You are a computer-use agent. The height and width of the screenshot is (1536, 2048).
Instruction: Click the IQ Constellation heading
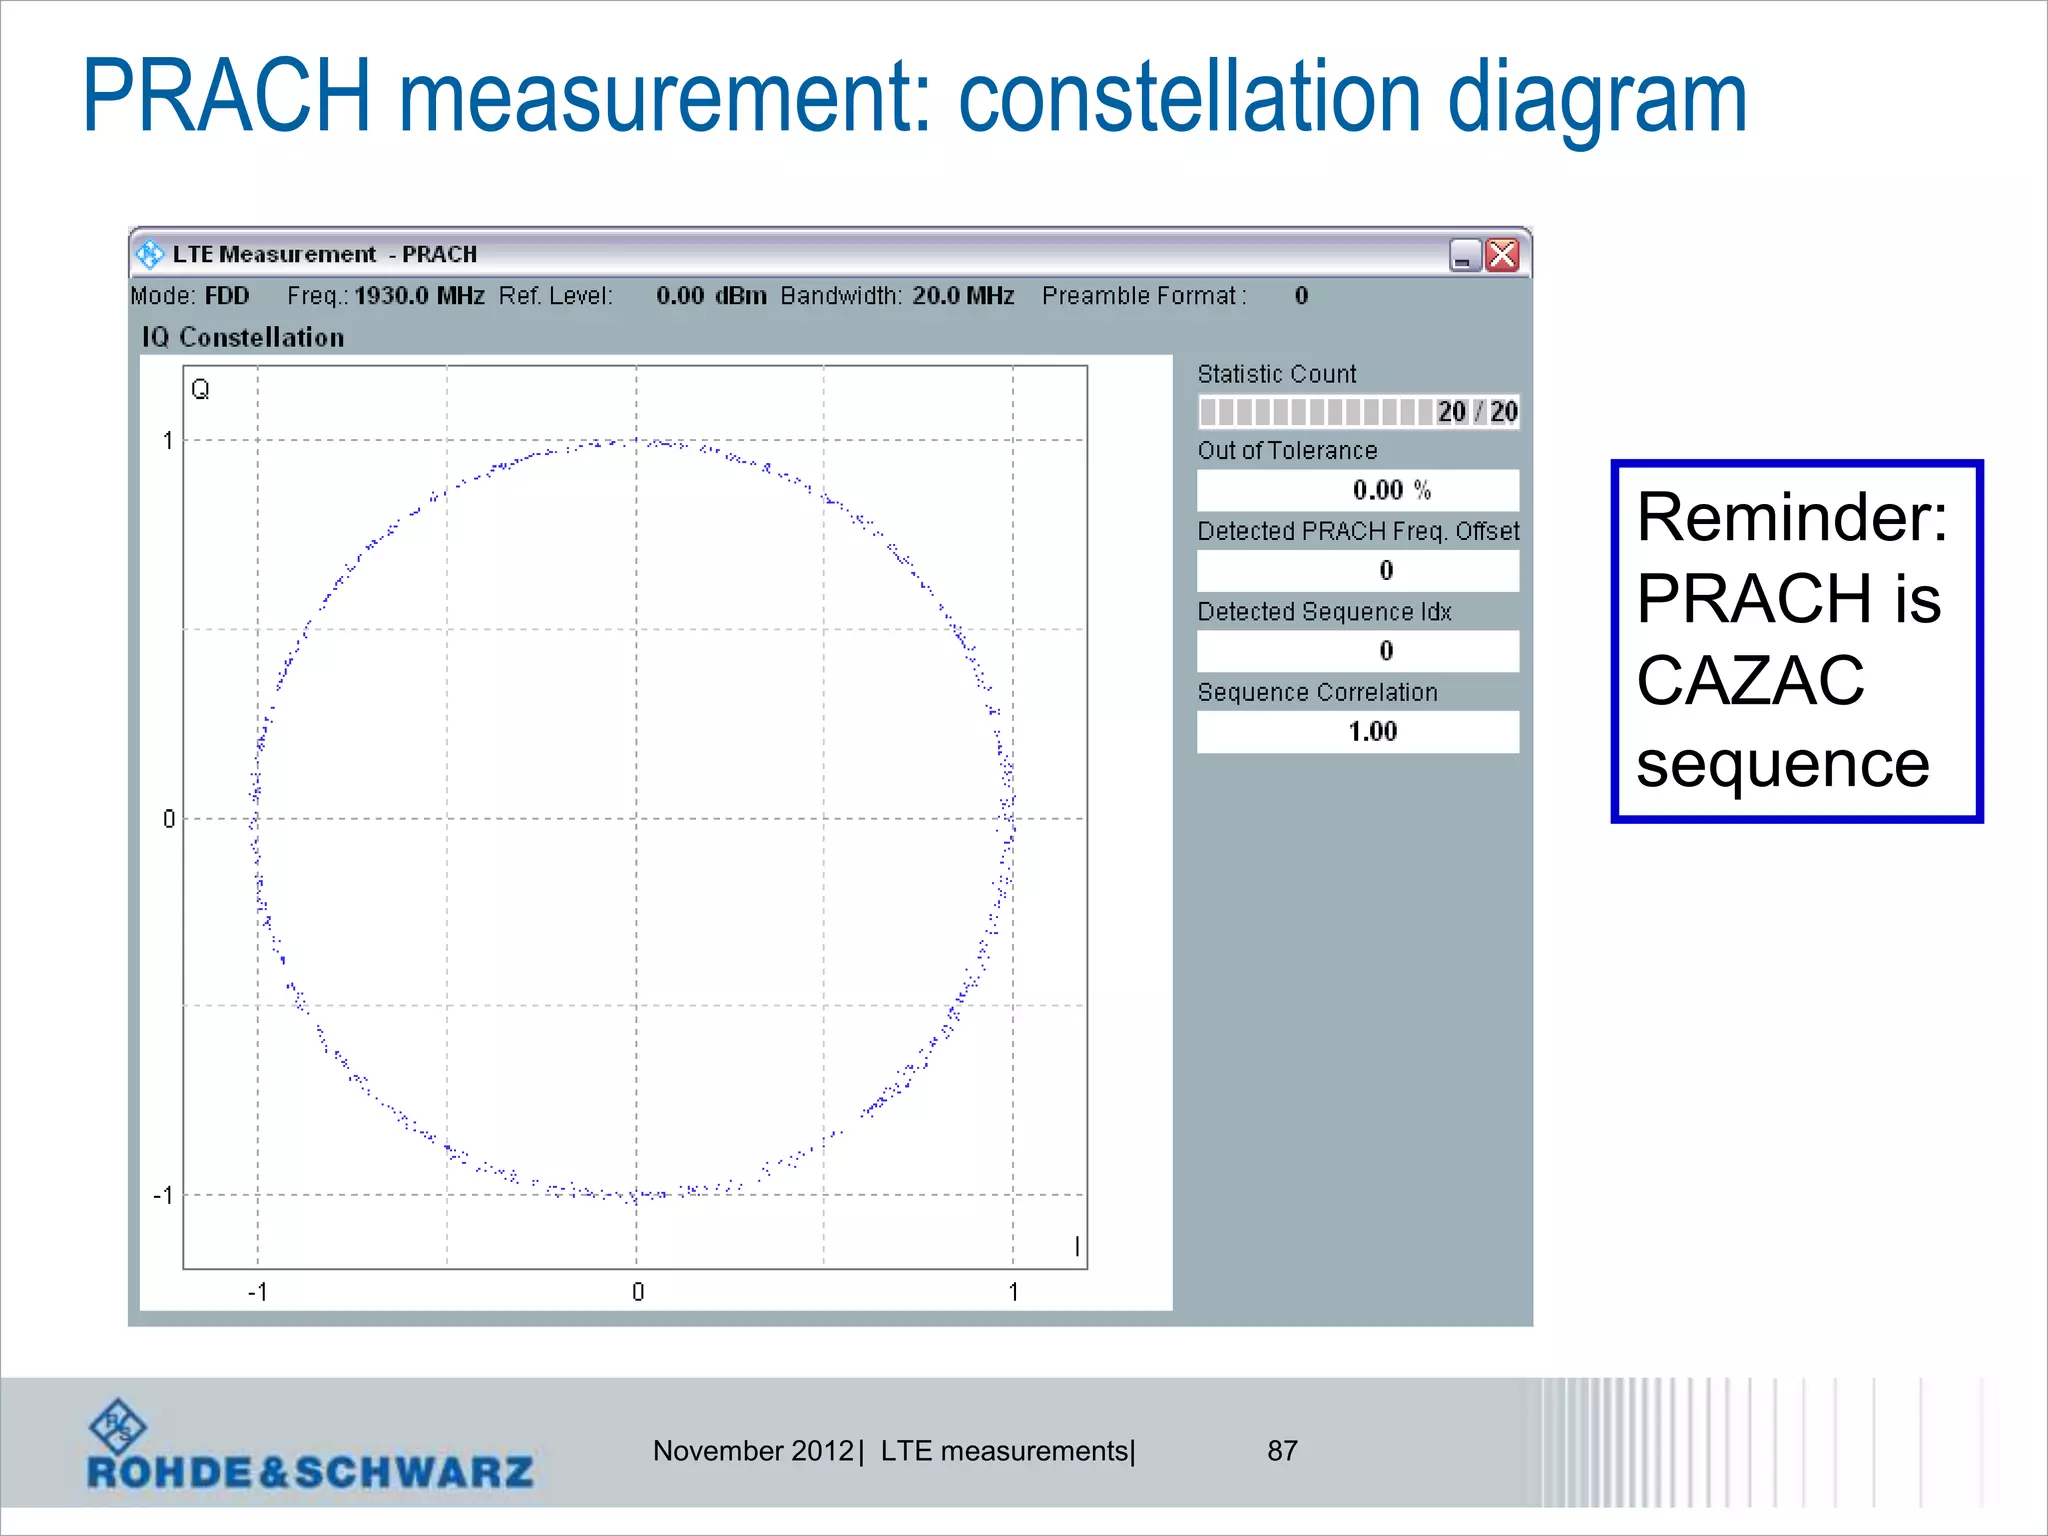pos(243,337)
